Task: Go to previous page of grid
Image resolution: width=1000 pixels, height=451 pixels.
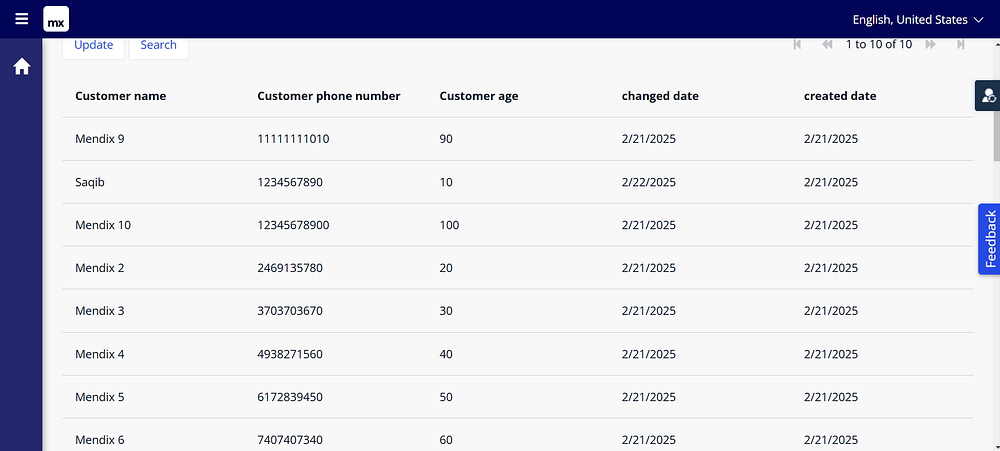Action: click(827, 45)
